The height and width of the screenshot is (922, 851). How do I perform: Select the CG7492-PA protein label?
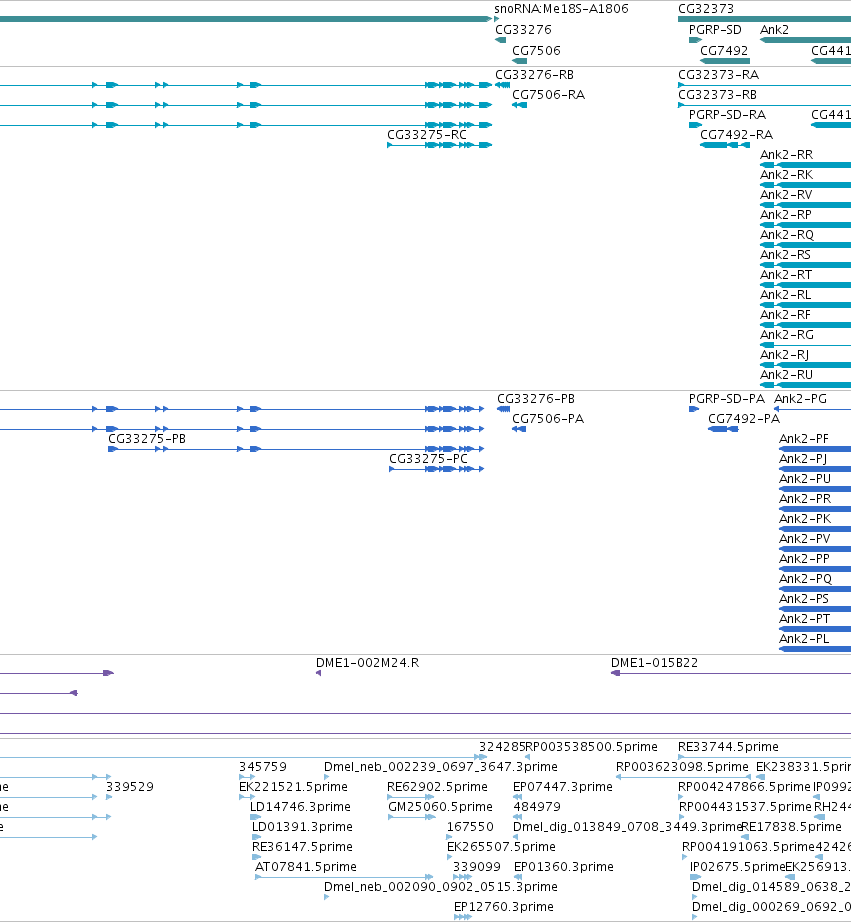tap(743, 419)
